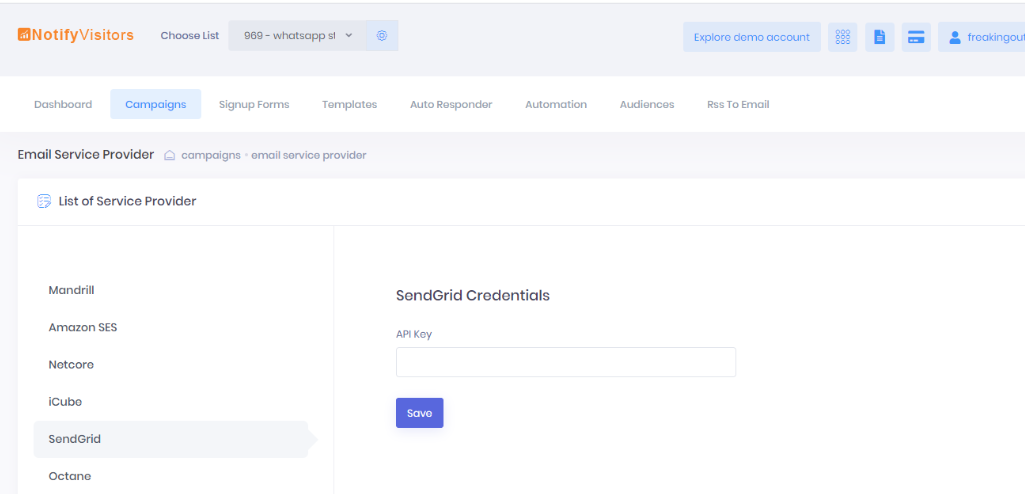Select Octane provider

(70, 476)
